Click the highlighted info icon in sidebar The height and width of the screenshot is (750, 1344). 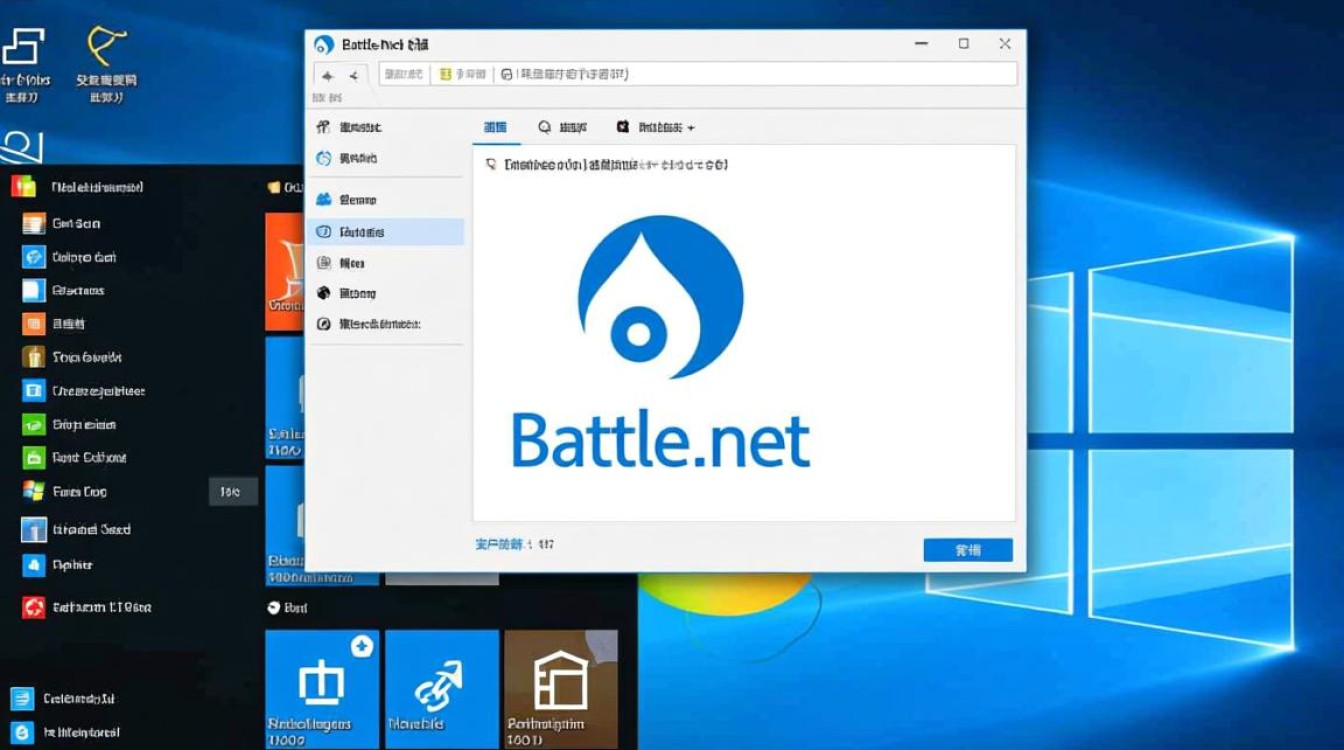coord(322,231)
